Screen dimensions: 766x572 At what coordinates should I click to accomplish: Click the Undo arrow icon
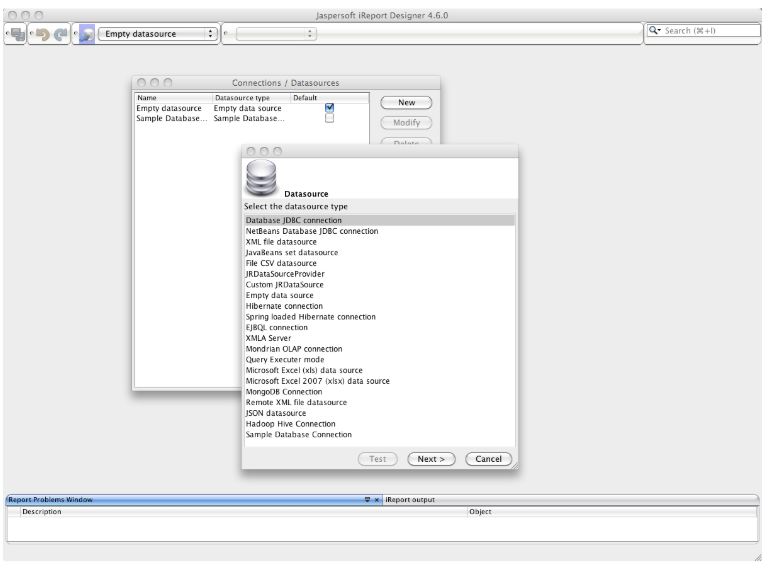coord(42,34)
